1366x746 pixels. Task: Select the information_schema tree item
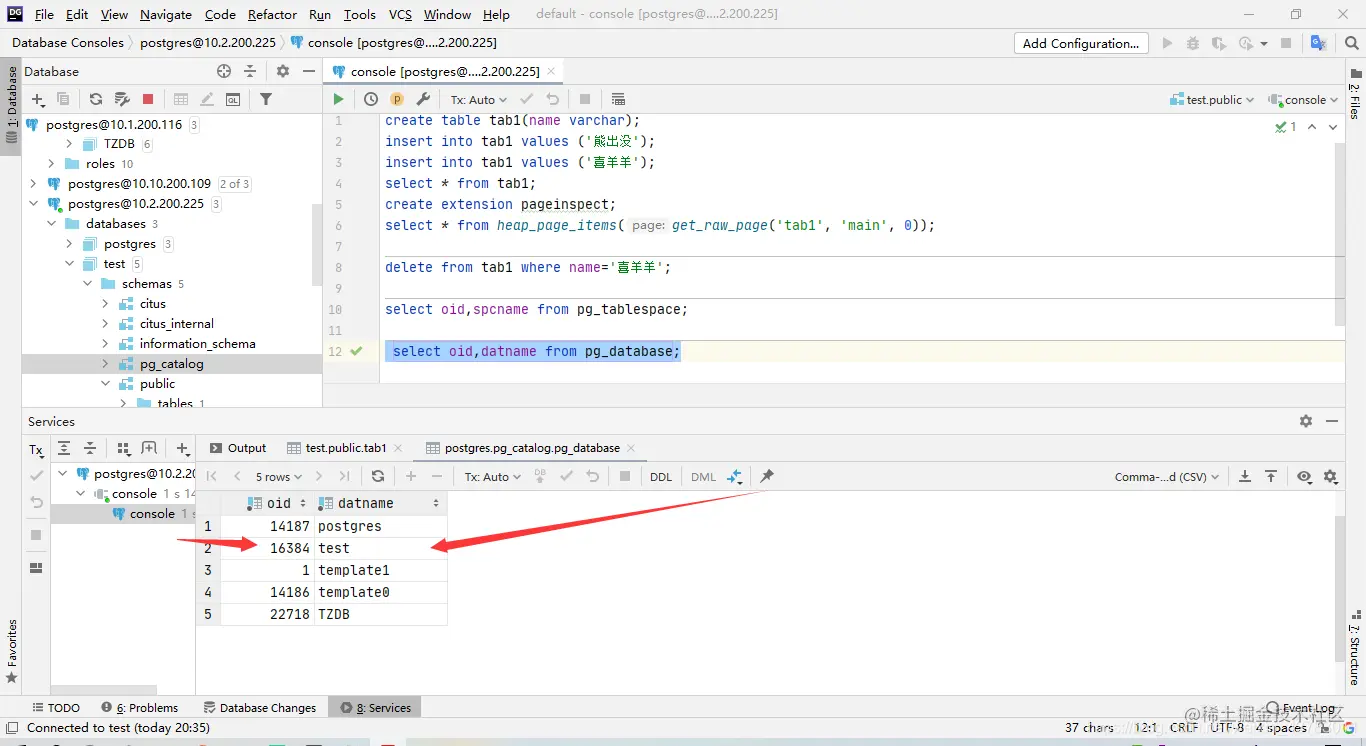coord(198,344)
